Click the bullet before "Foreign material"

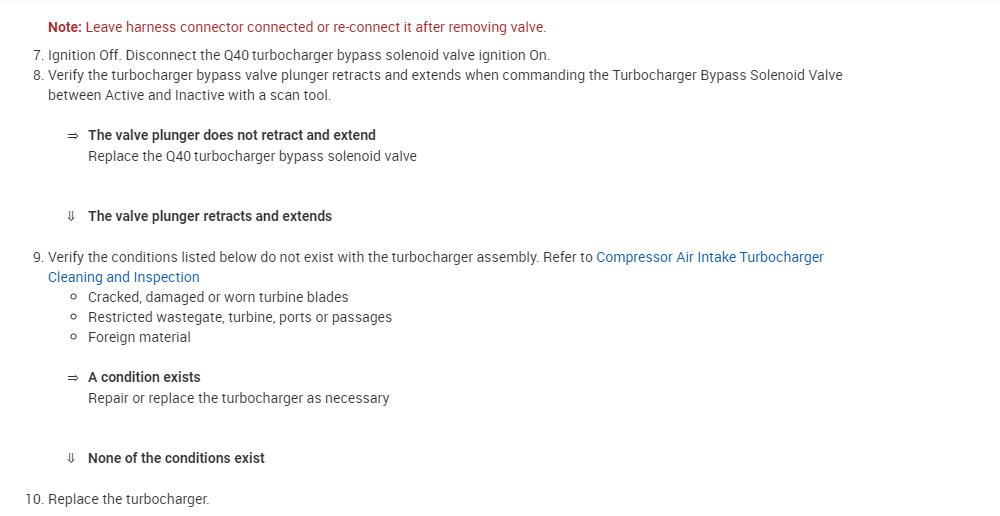[74, 337]
